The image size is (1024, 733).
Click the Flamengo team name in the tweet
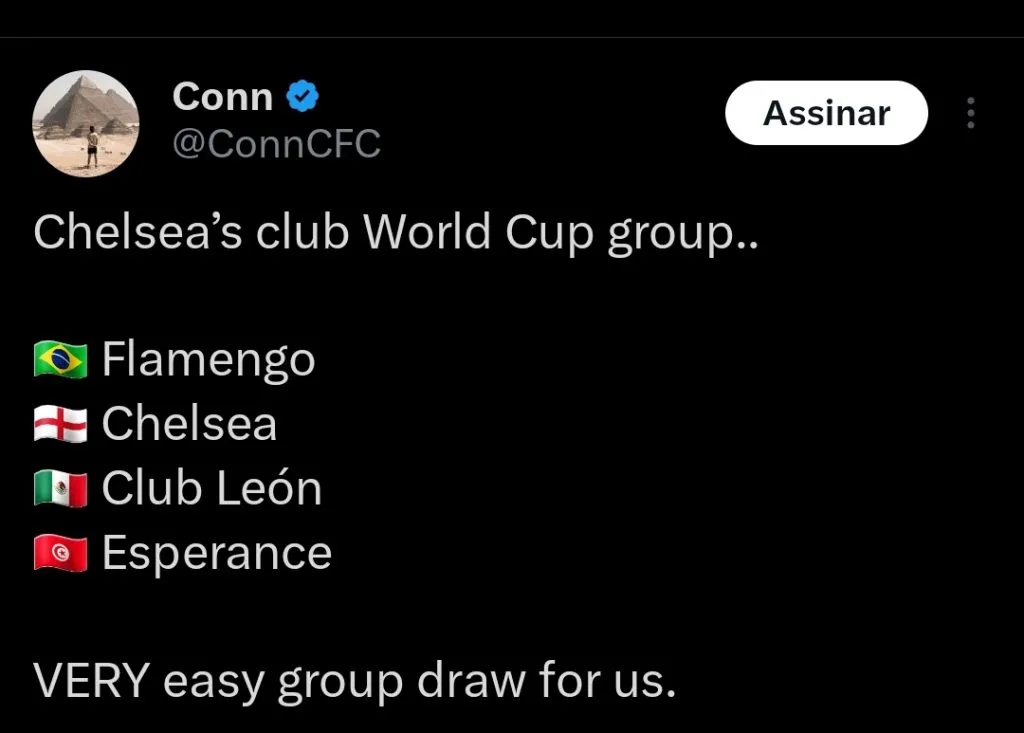(208, 359)
